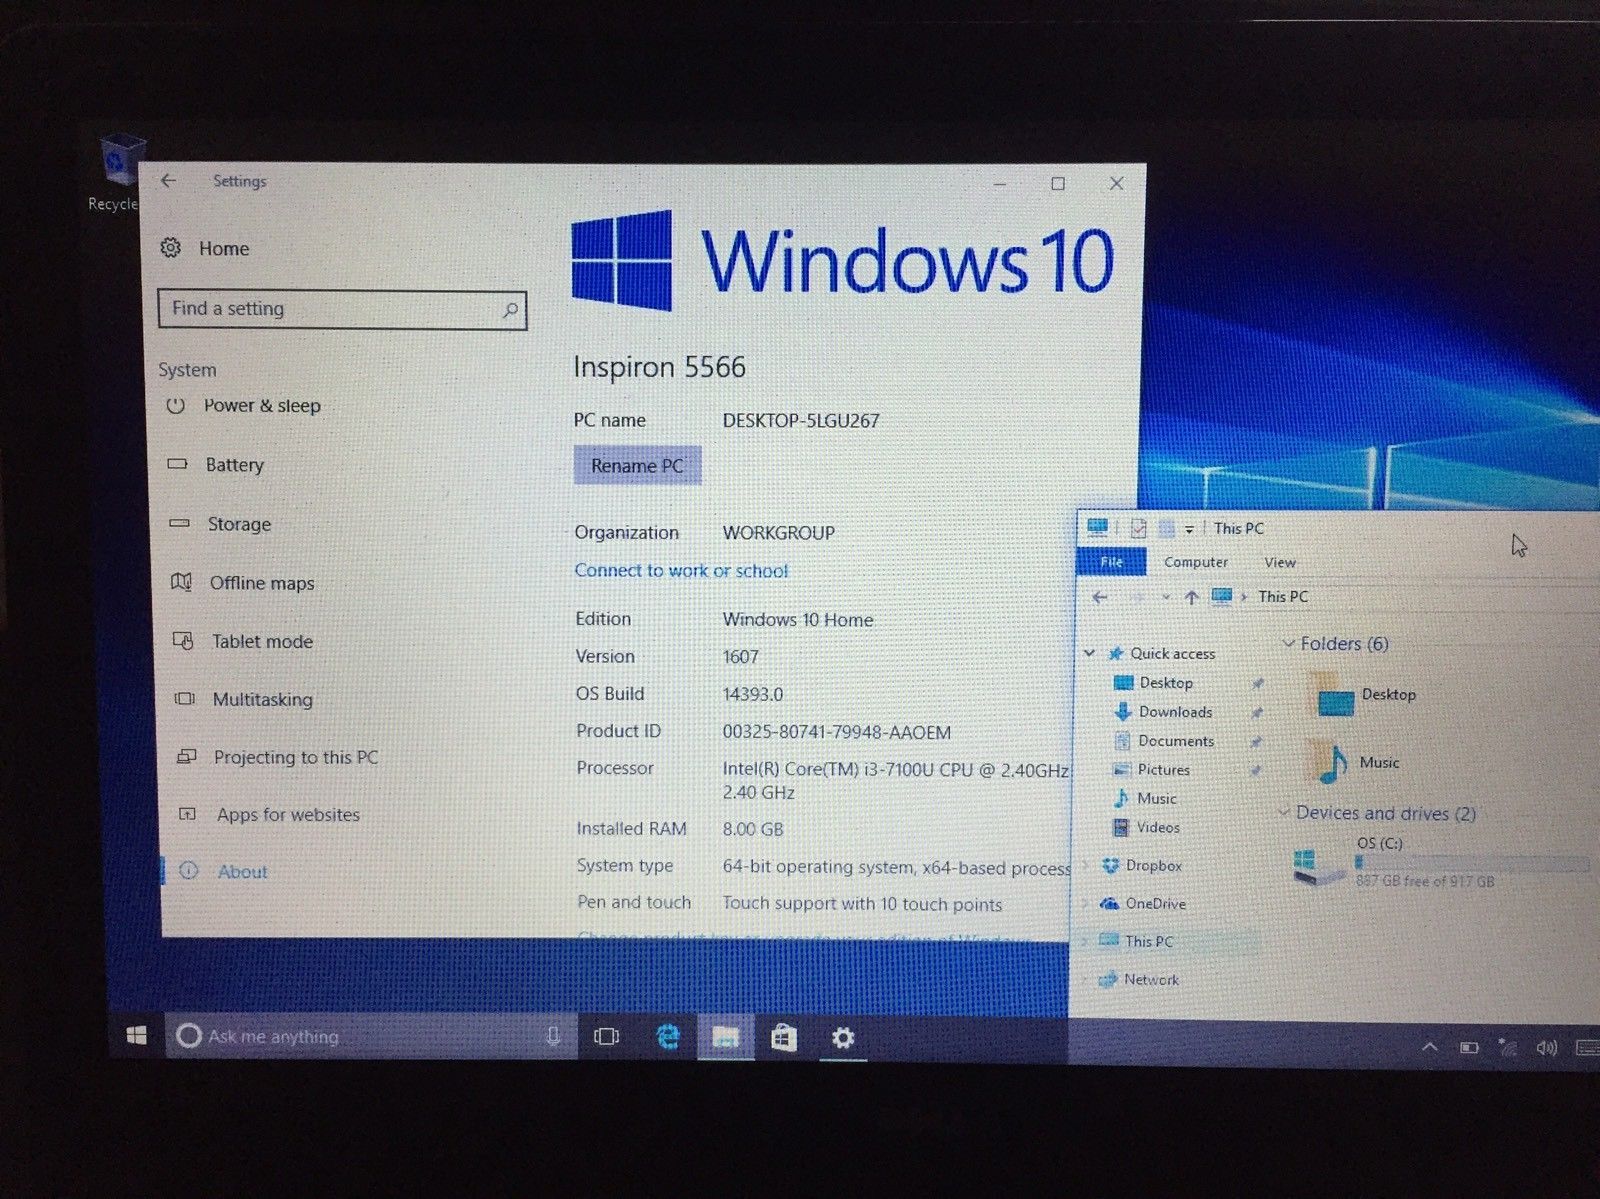Select the About page in Settings
The height and width of the screenshot is (1199, 1600).
[x=224, y=871]
